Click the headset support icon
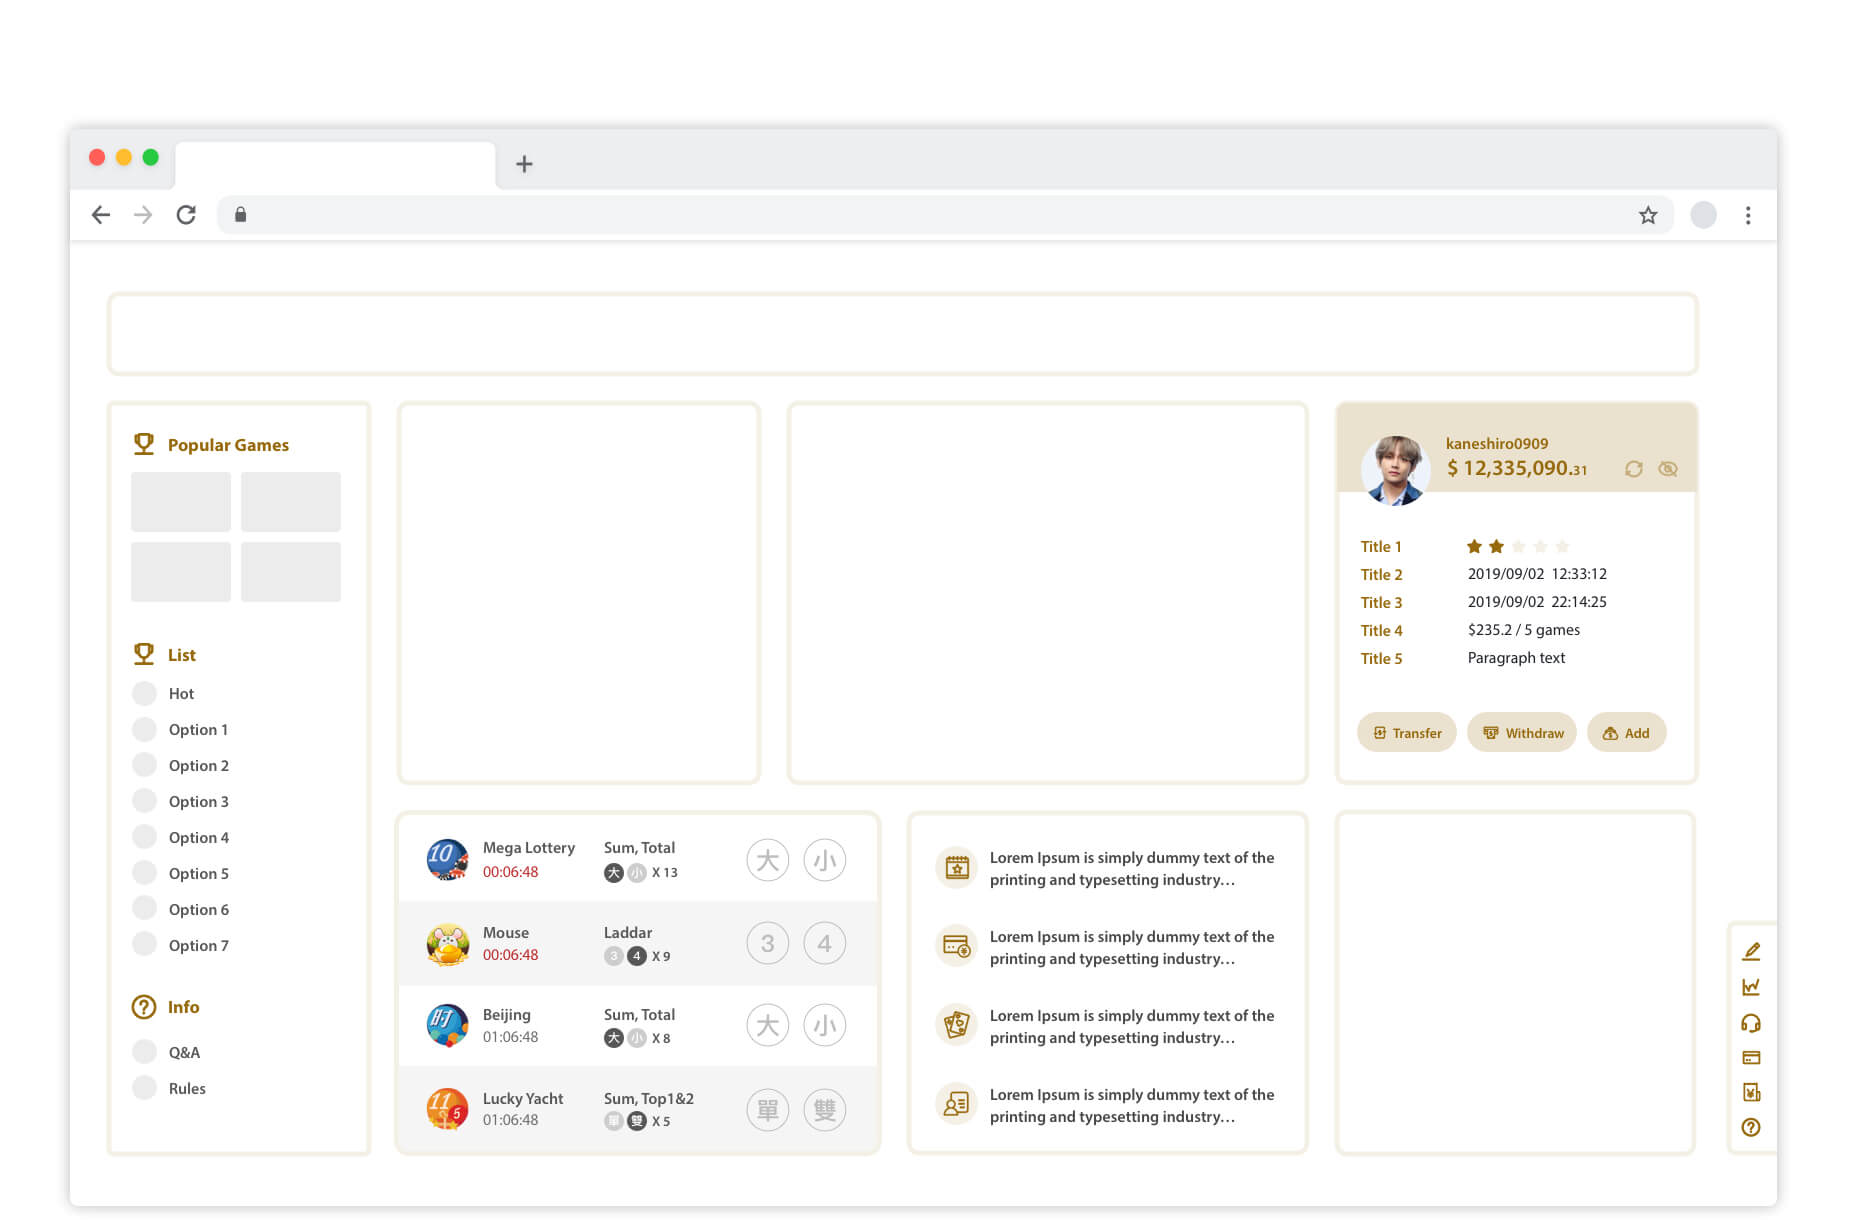This screenshot has height=1220, width=1854. pos(1751,1023)
